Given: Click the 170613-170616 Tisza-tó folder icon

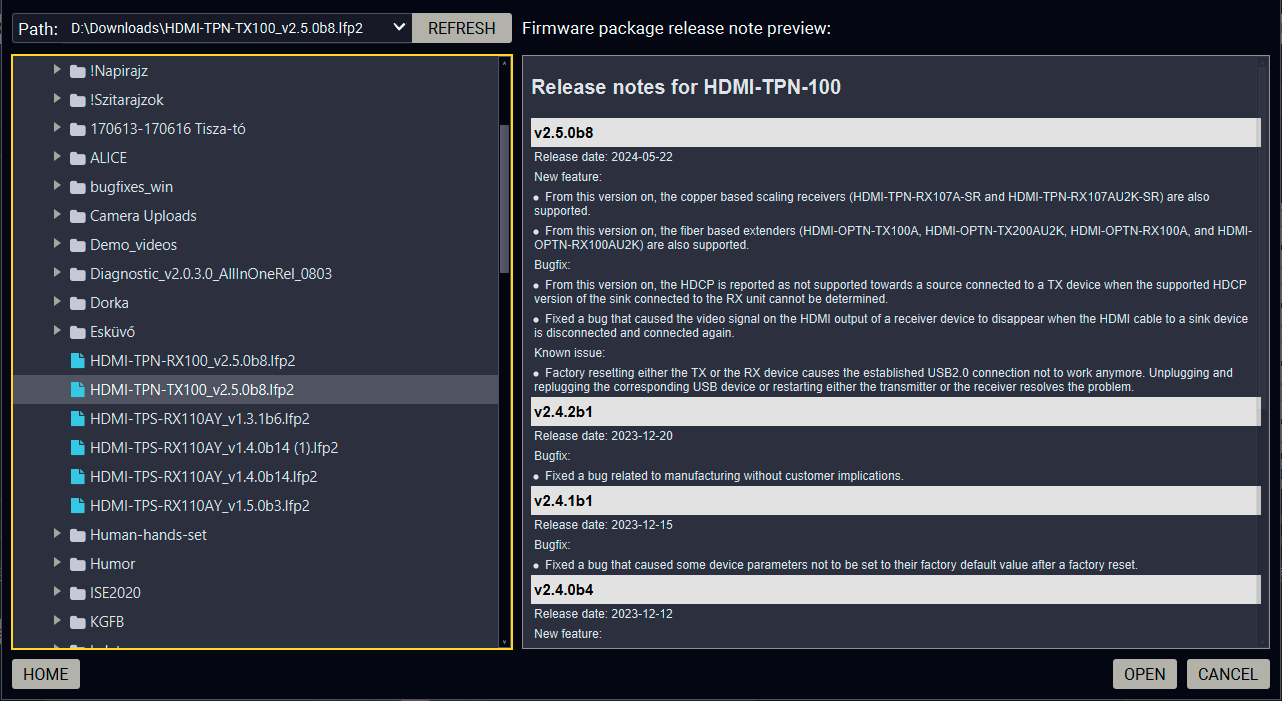Looking at the screenshot, I should click(78, 129).
